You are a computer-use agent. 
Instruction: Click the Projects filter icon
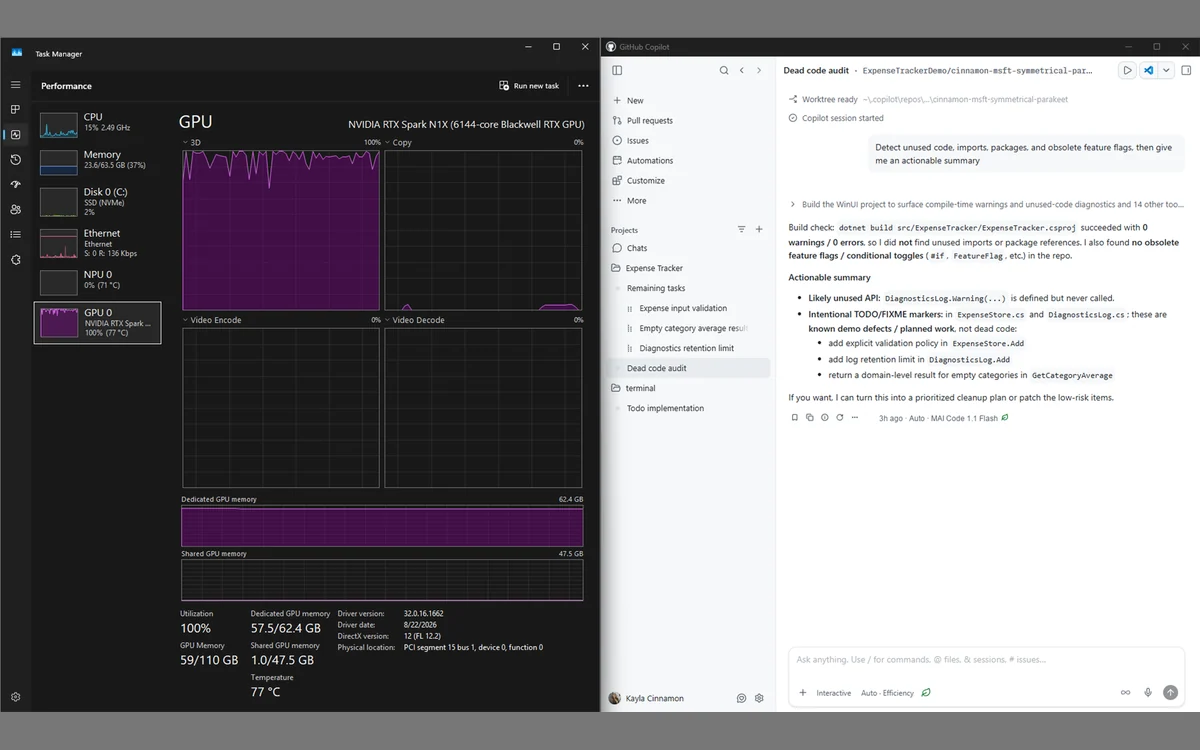pyautogui.click(x=742, y=230)
